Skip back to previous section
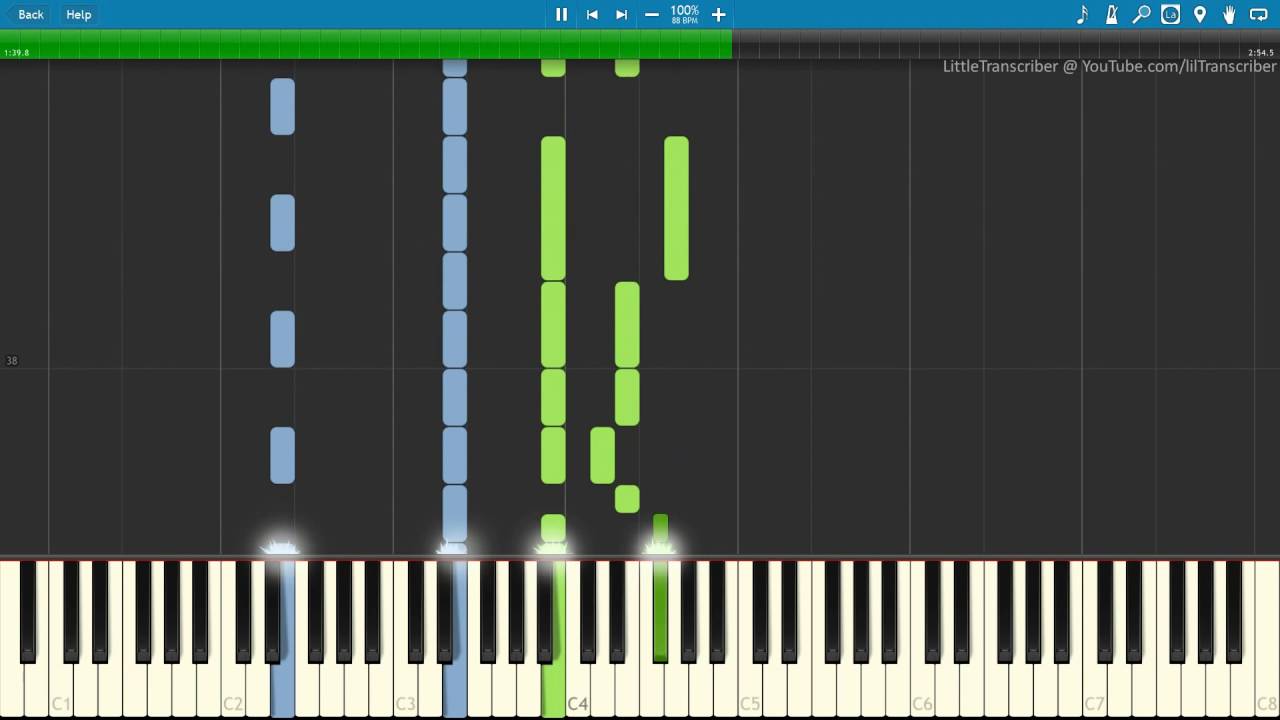This screenshot has height=720, width=1280. pyautogui.click(x=592, y=14)
